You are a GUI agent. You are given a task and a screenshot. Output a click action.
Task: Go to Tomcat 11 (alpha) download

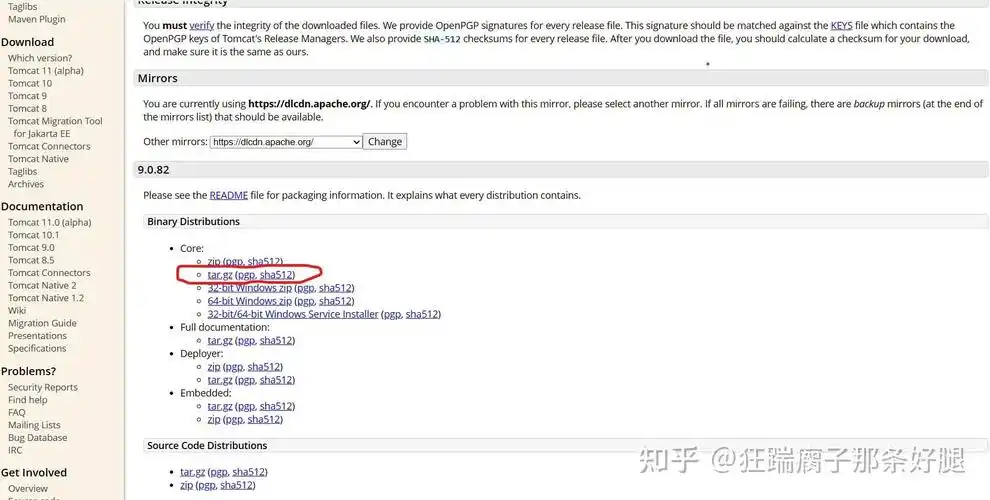(45, 71)
